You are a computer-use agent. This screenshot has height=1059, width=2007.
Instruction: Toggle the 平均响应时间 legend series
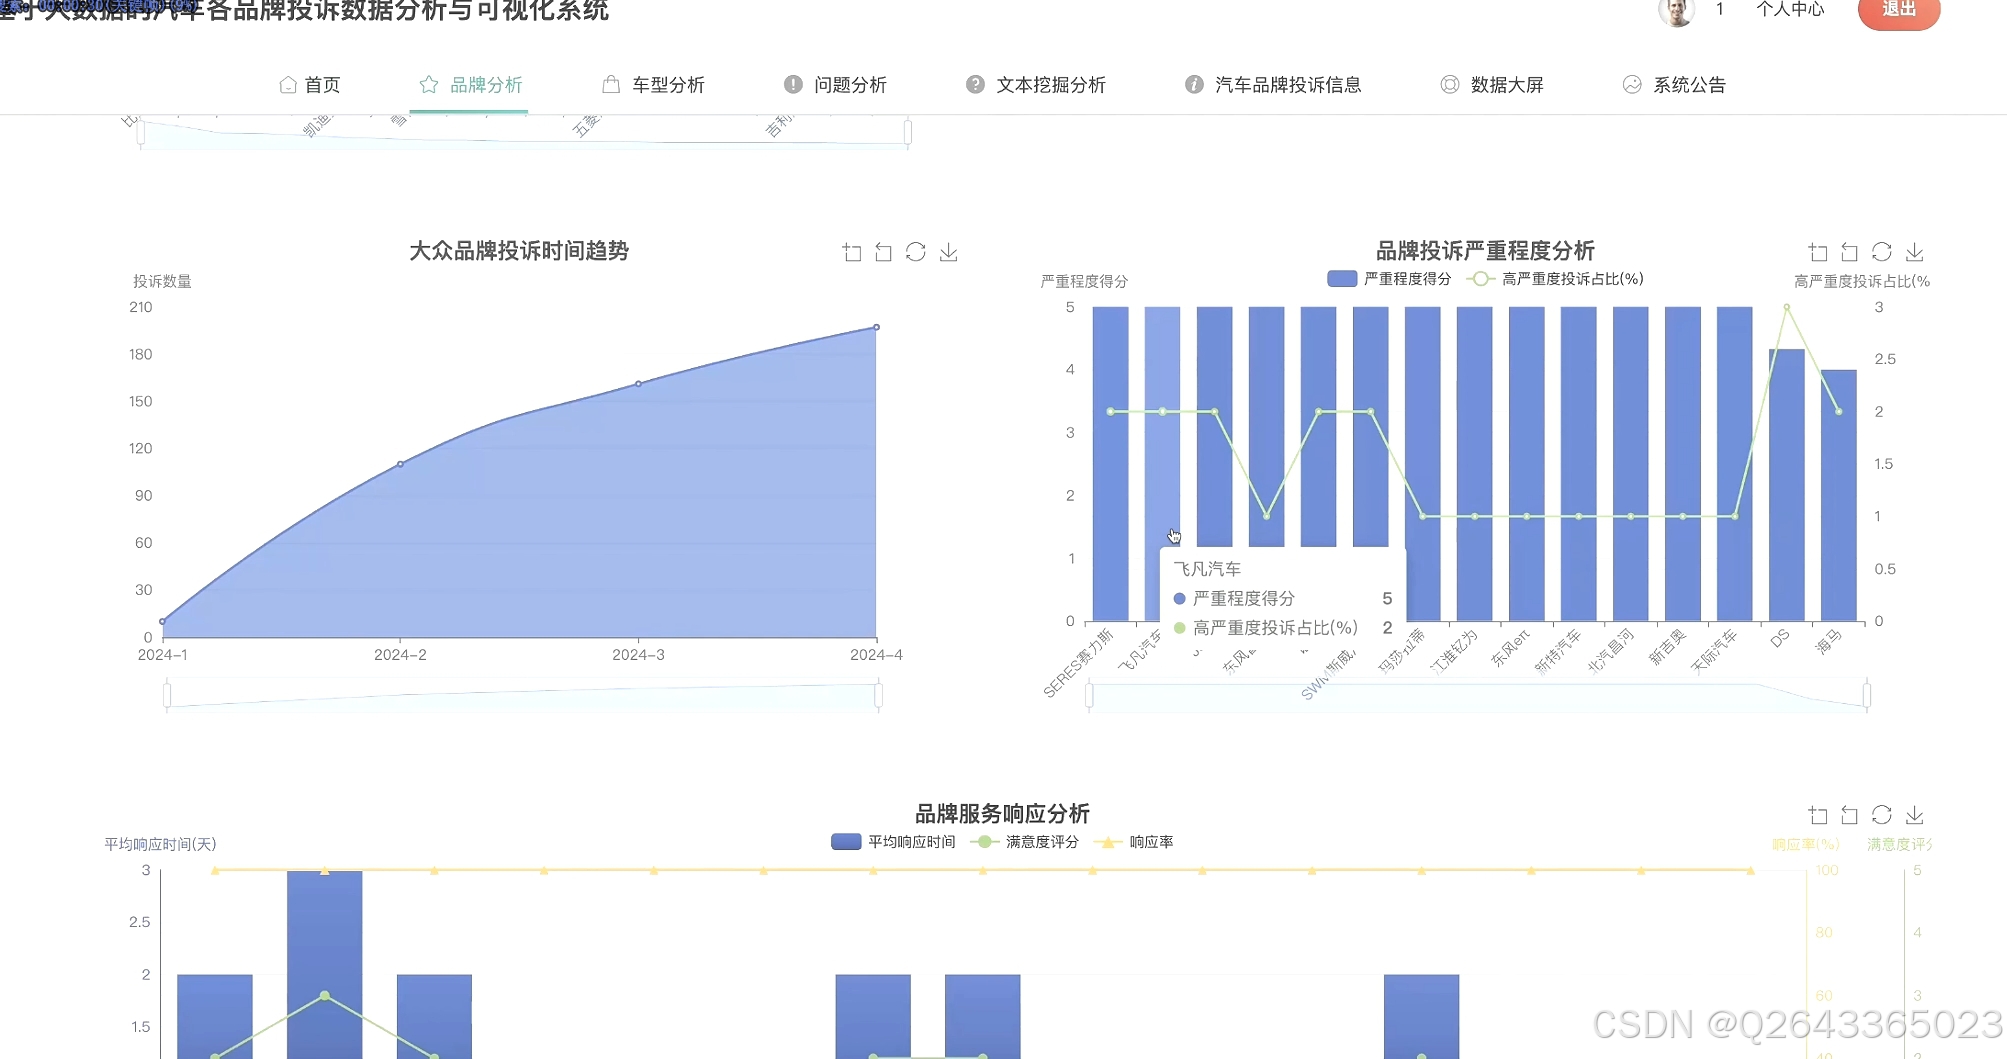pyautogui.click(x=893, y=842)
